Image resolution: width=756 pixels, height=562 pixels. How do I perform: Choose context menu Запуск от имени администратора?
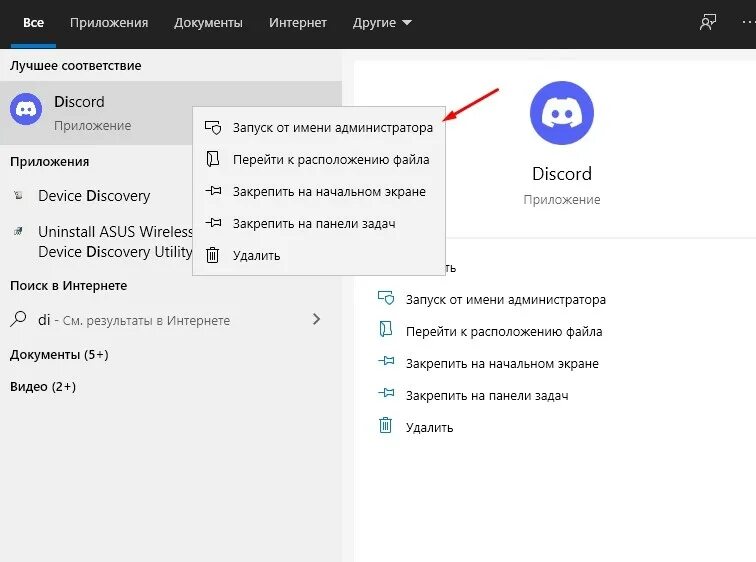[319, 128]
